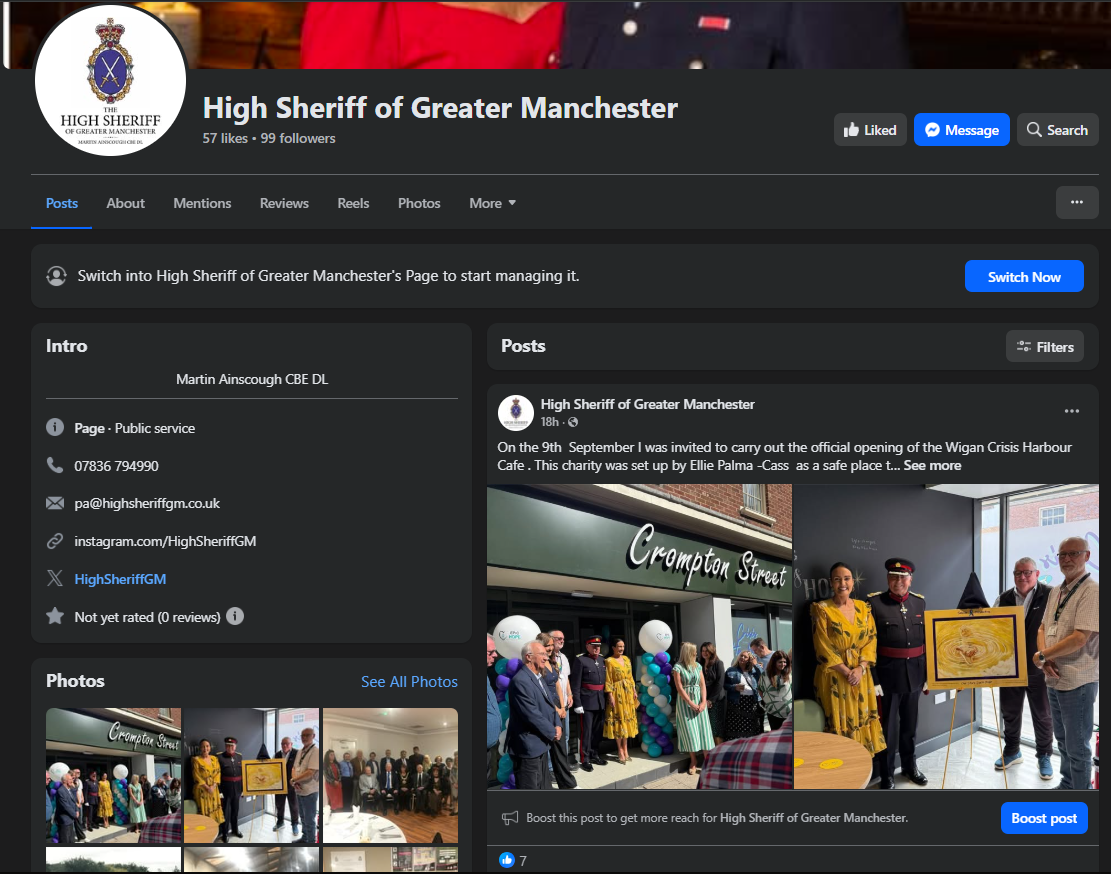Open the About tab
Screen dimensions: 1111x874
point(125,203)
